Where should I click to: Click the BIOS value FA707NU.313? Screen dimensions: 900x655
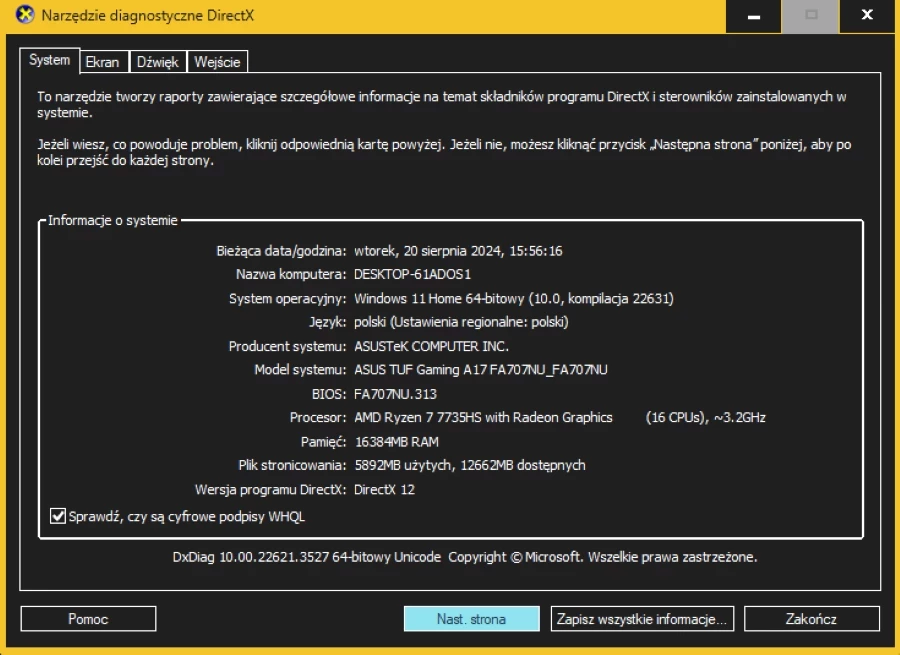click(x=395, y=394)
